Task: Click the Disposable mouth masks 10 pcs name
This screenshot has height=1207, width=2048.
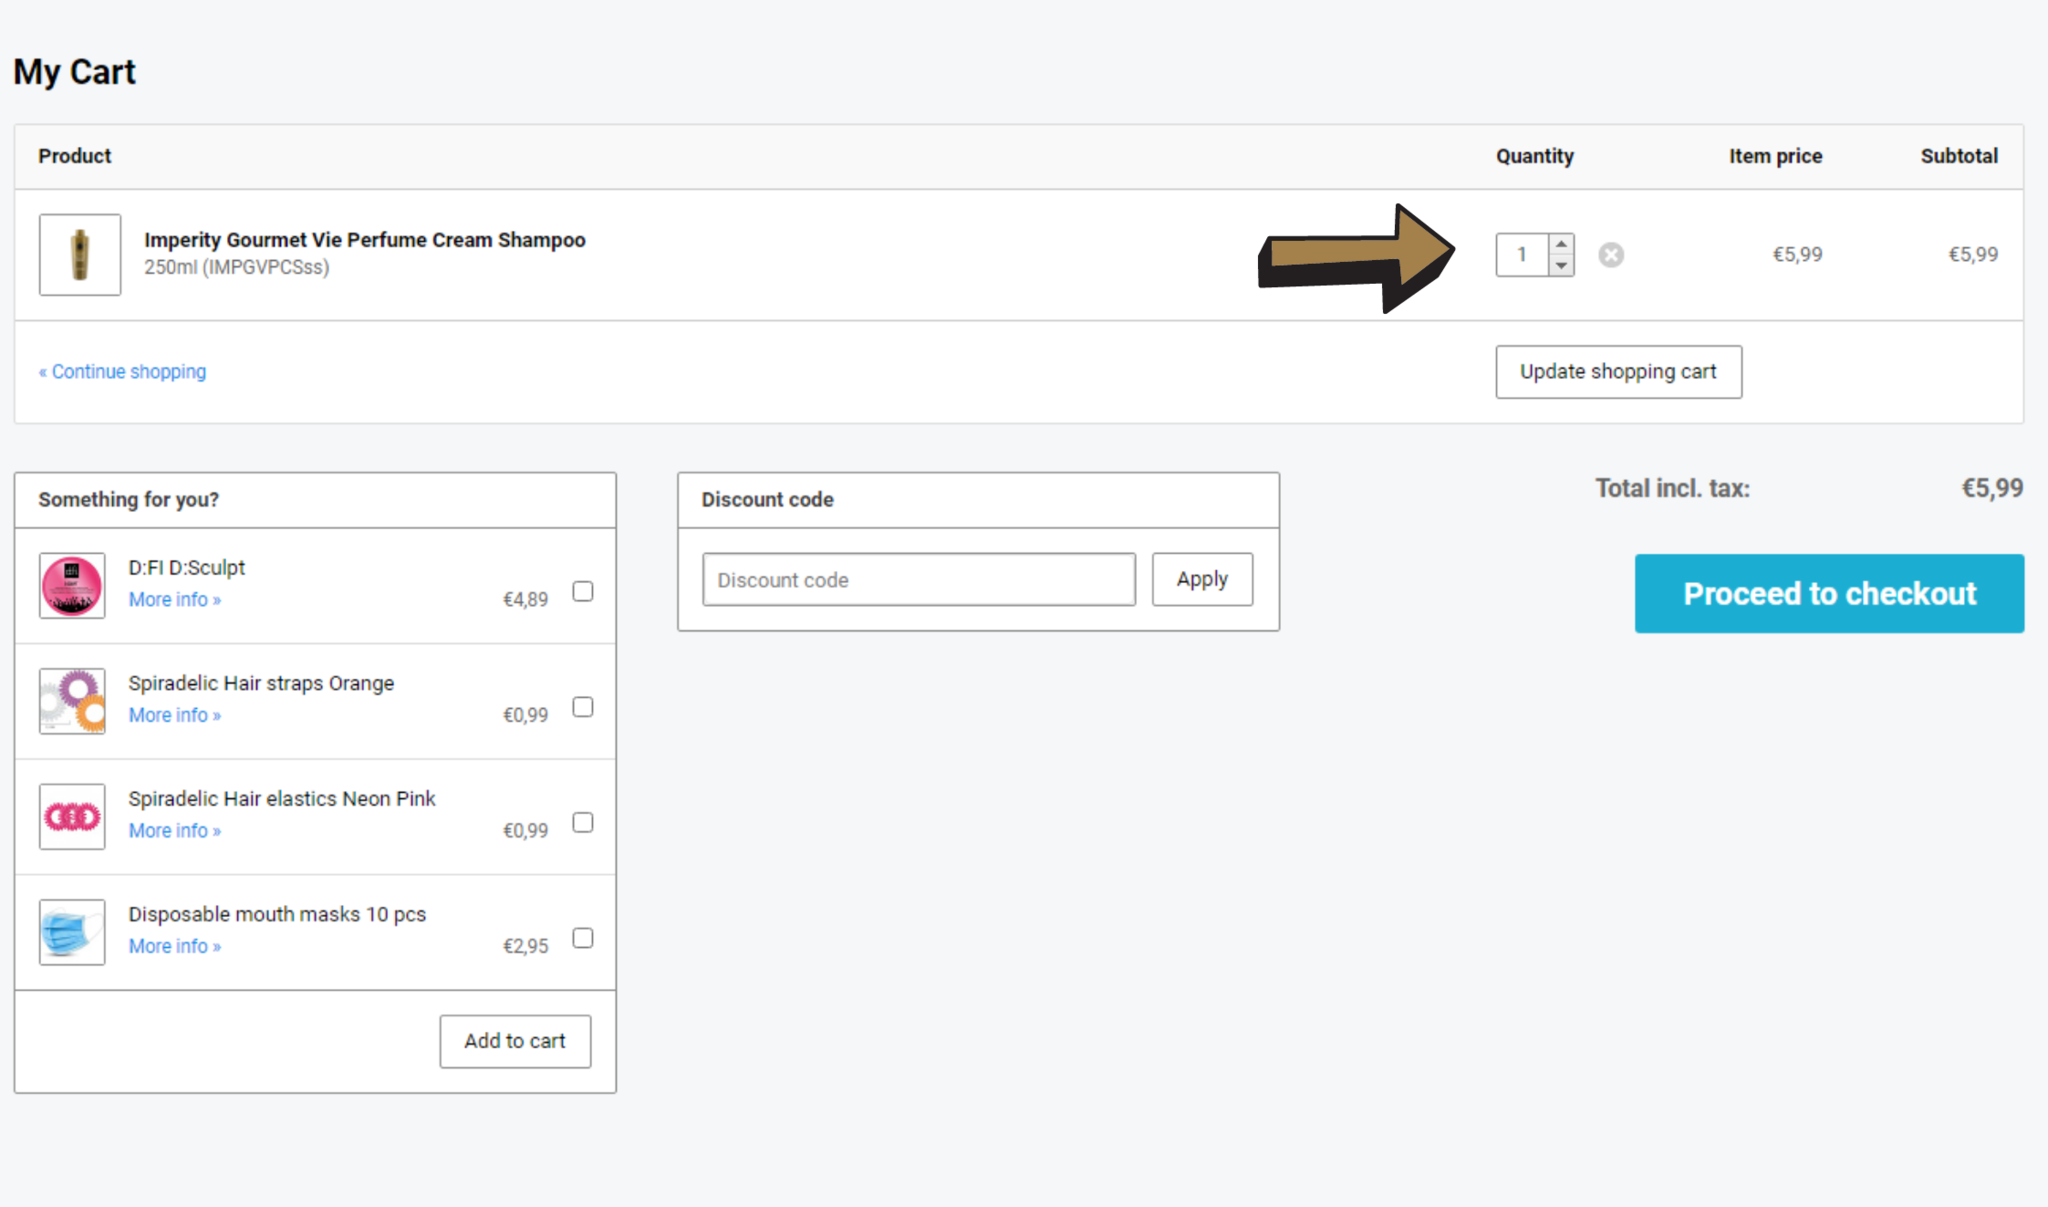Action: click(277, 914)
